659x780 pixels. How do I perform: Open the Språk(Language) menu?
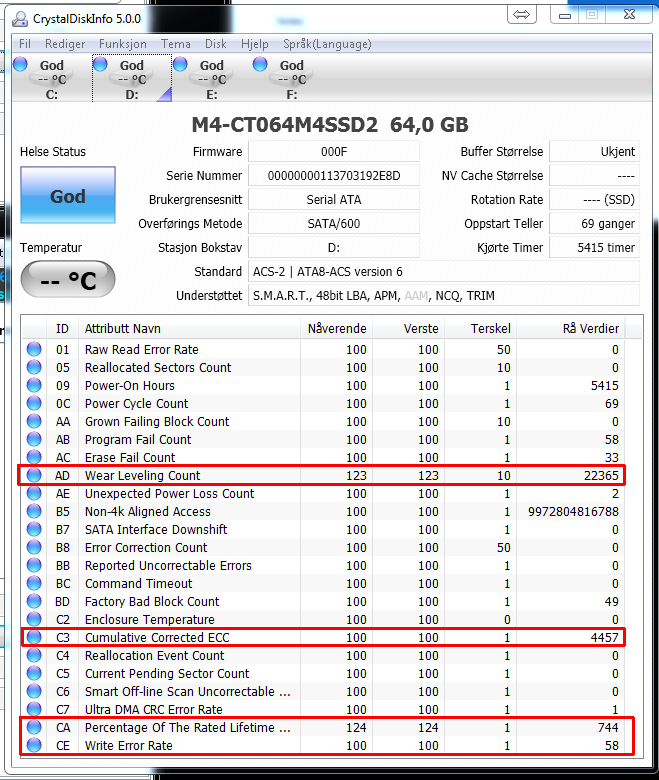click(327, 44)
